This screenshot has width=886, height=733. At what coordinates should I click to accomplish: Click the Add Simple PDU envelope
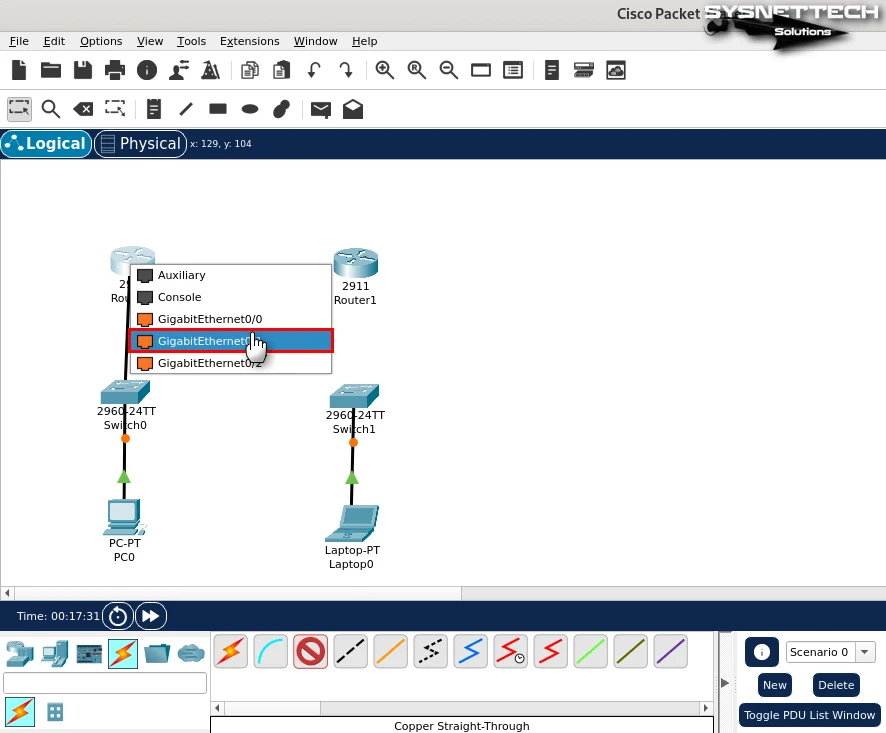[x=320, y=109]
